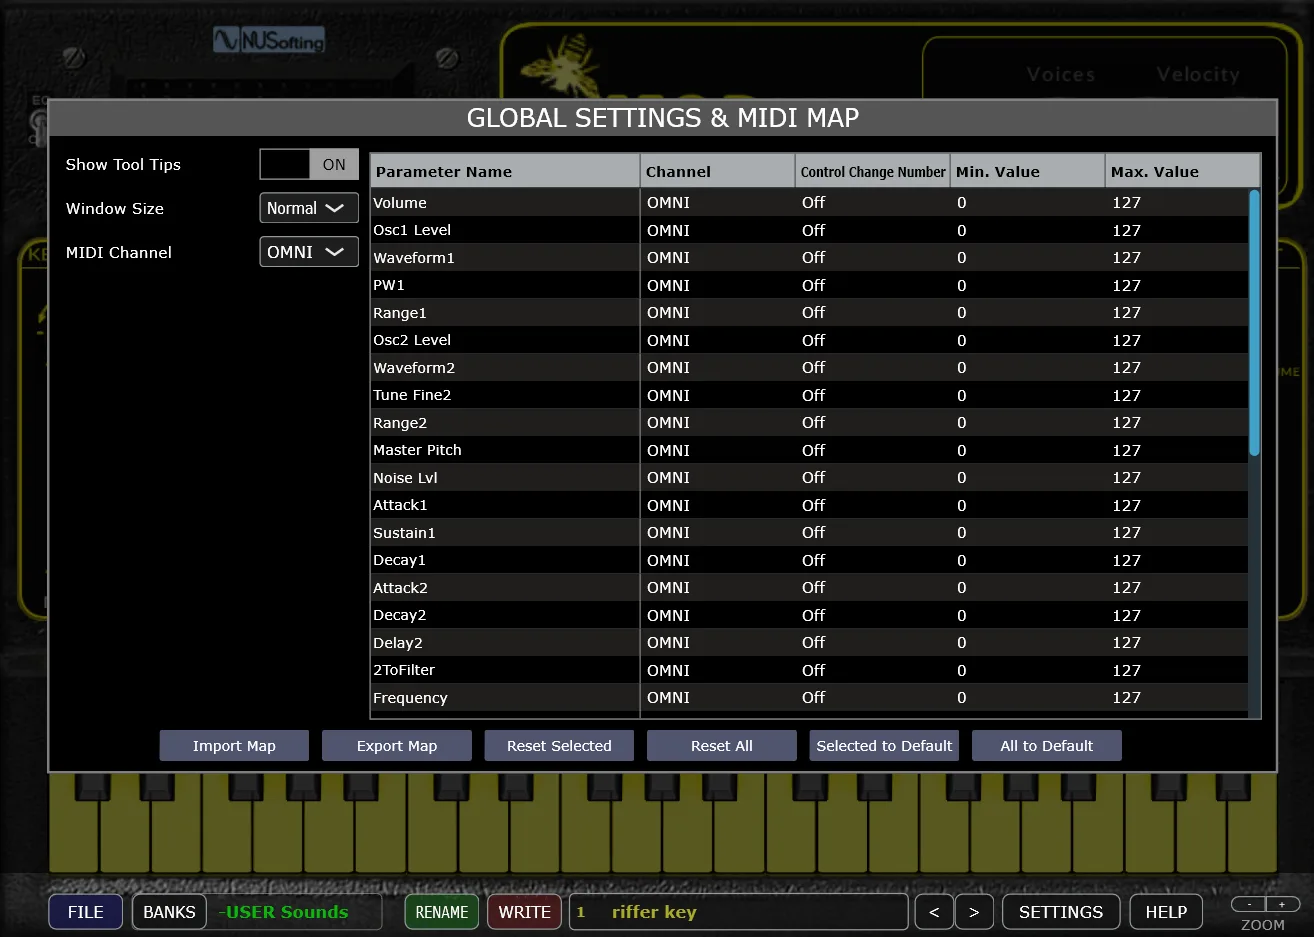This screenshot has height=937, width=1314.
Task: Select the Waveform1 parameter row
Action: [809, 258]
